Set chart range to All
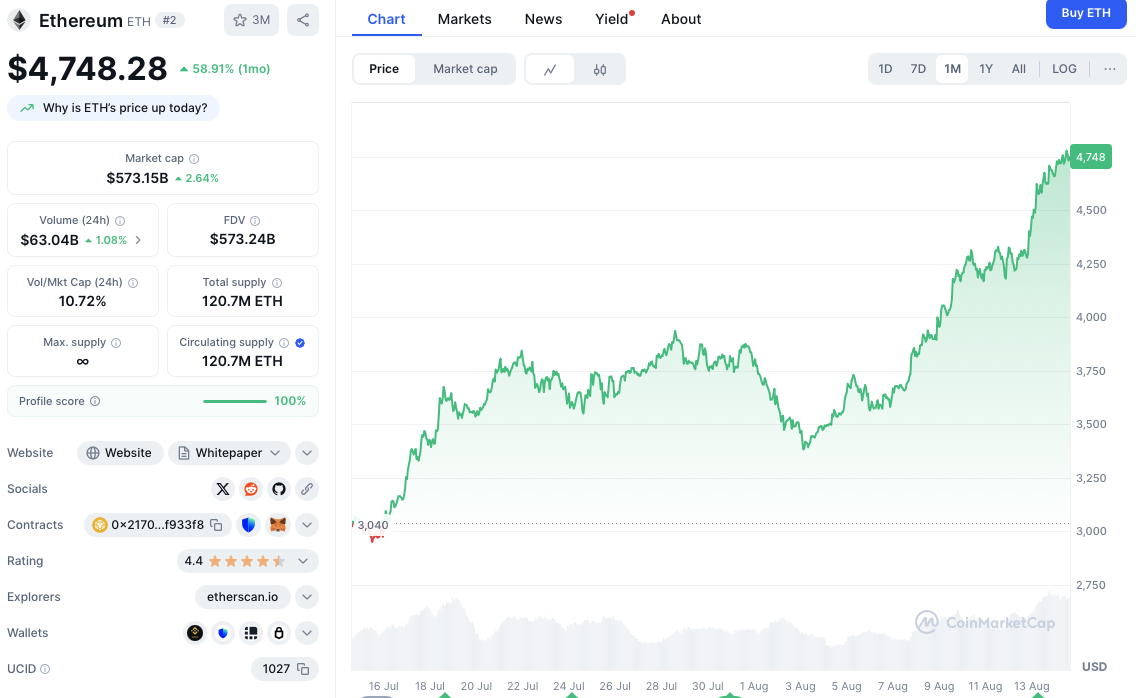1136x698 pixels. click(1019, 69)
